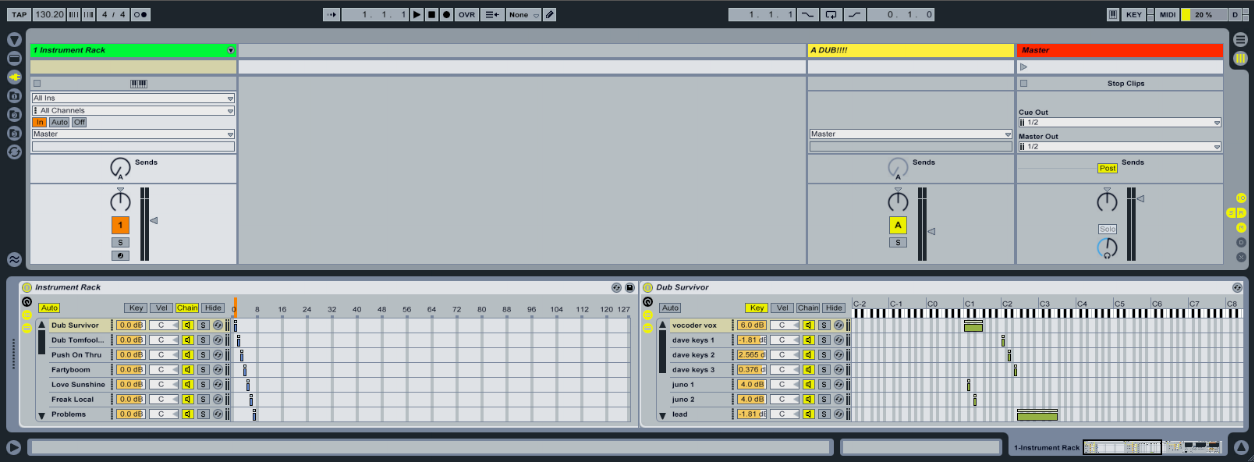Viewport: 1254px width, 462px height.
Task: Show Key zone editor in Instrument Rack
Action: pyautogui.click(x=135, y=308)
